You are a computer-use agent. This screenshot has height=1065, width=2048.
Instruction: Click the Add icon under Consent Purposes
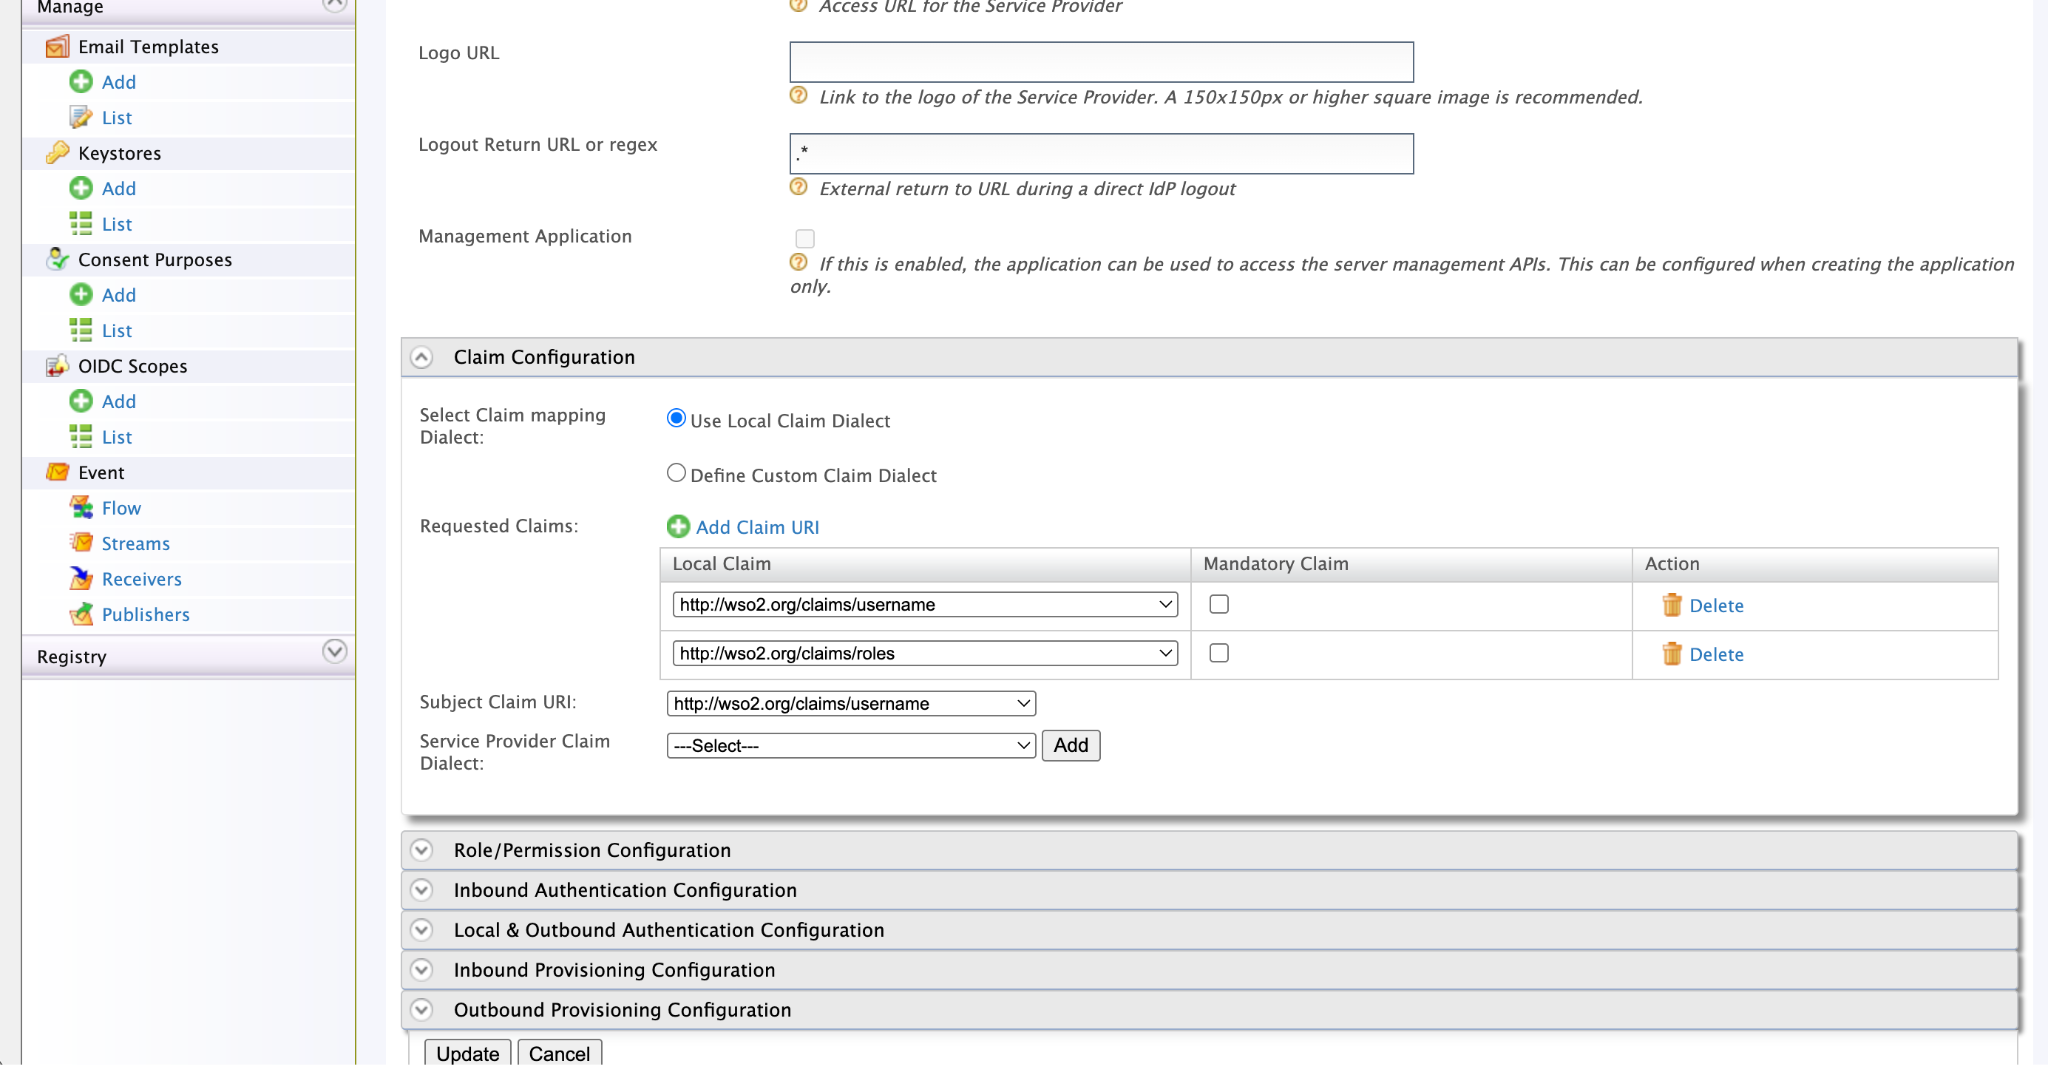pyautogui.click(x=81, y=295)
